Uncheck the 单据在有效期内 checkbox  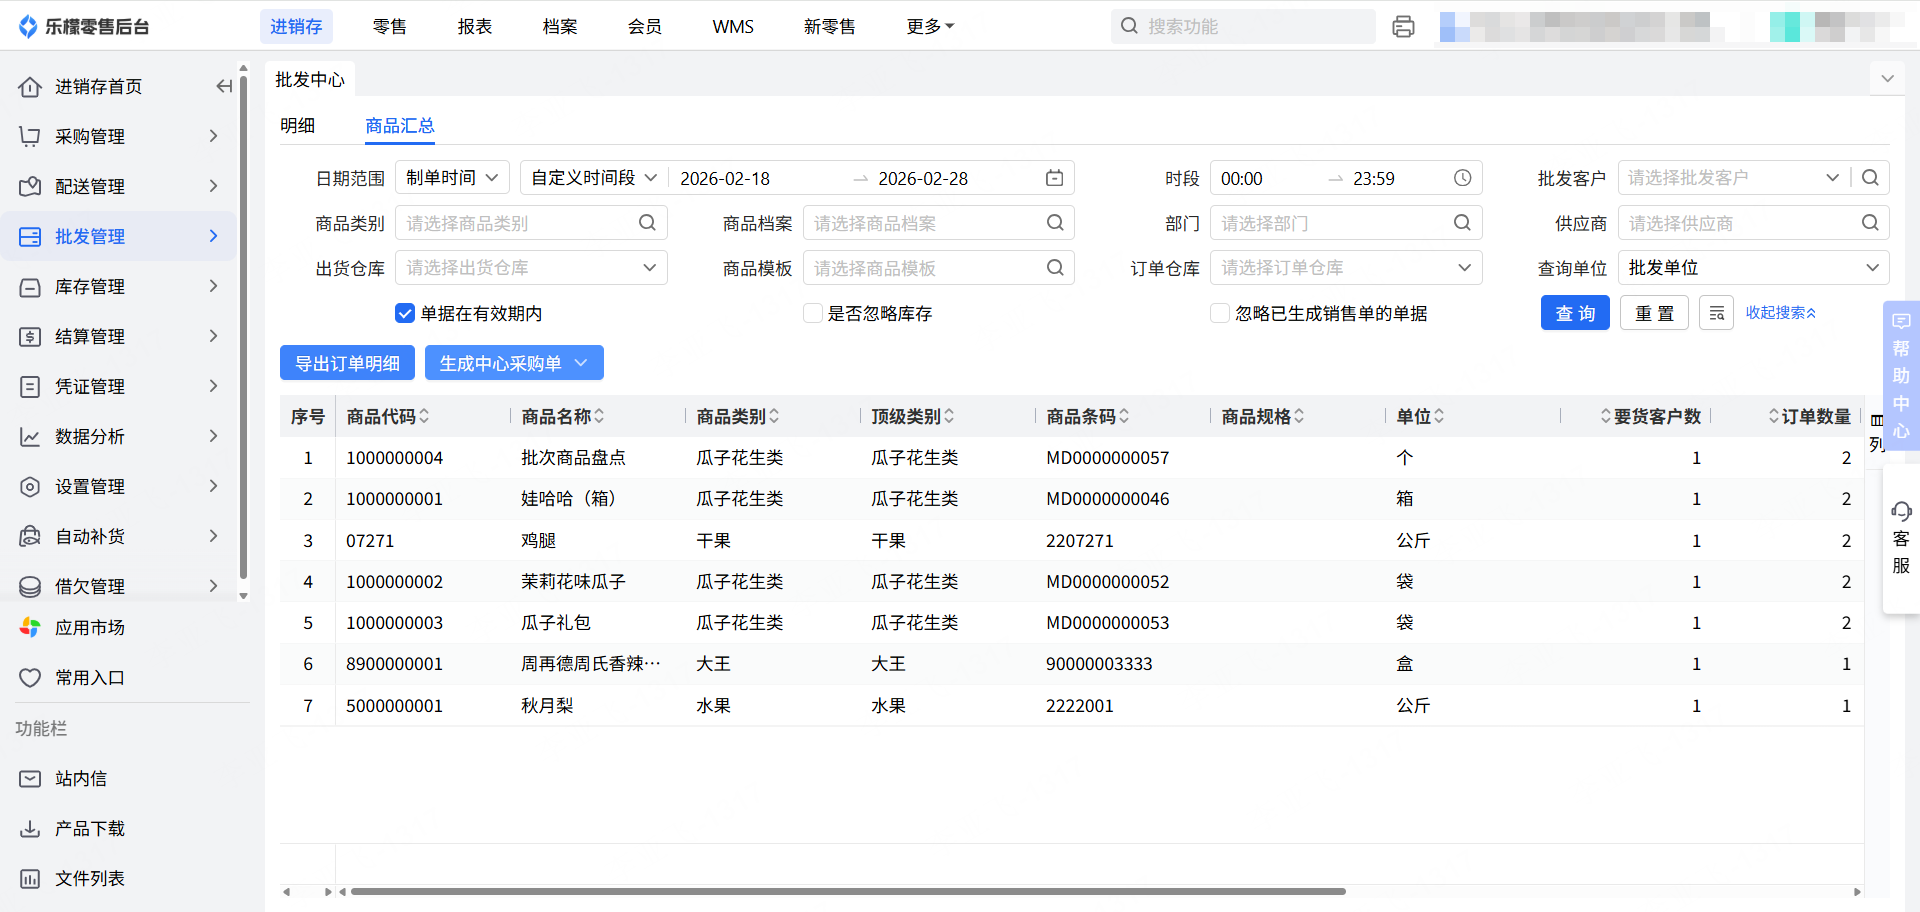pyautogui.click(x=405, y=314)
